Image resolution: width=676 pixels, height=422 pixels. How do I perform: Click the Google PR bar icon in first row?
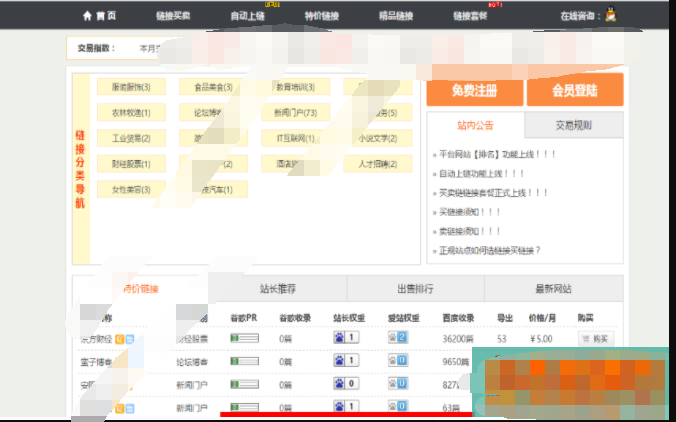coord(242,338)
